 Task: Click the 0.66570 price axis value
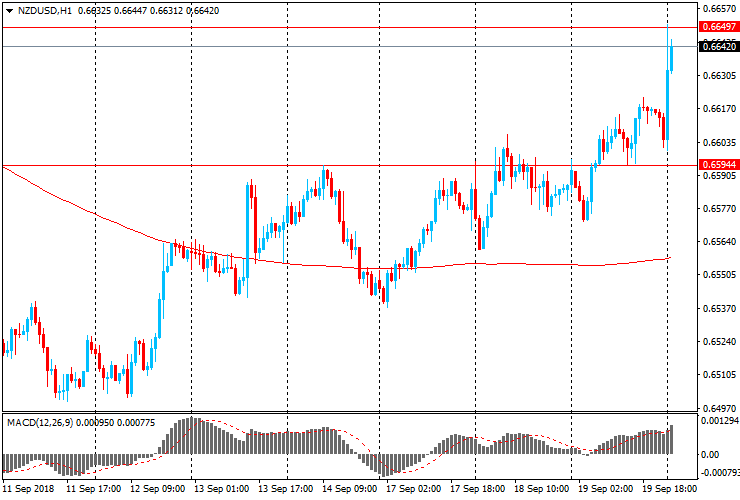point(719,8)
